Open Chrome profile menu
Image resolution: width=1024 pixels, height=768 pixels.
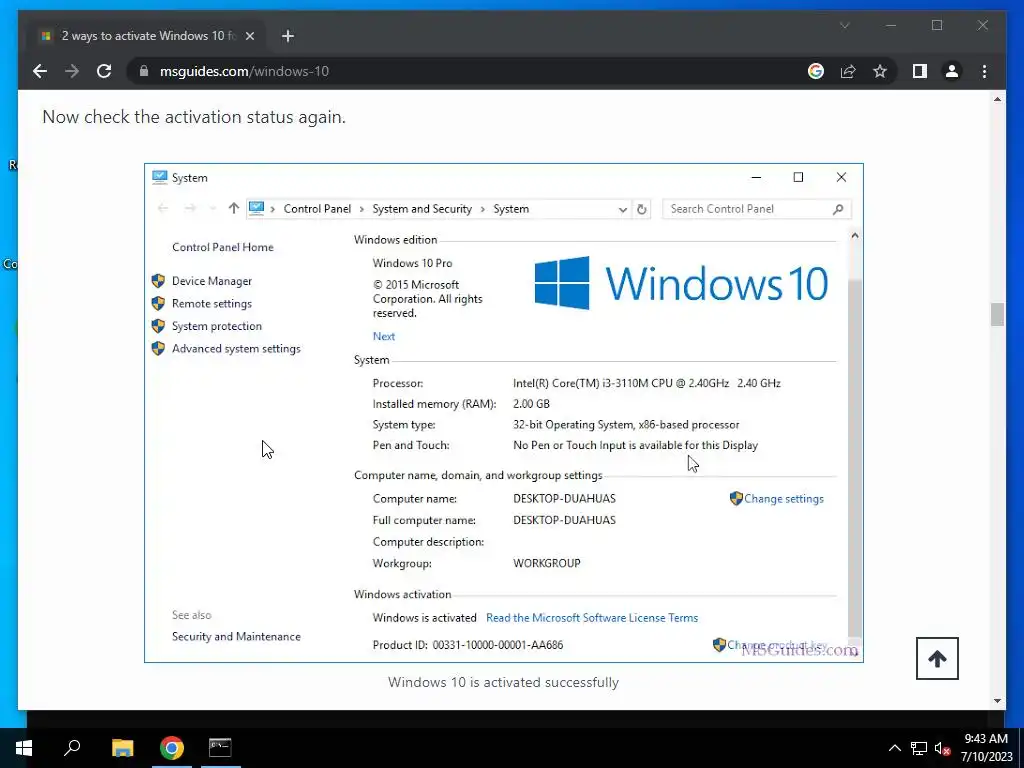tap(952, 71)
